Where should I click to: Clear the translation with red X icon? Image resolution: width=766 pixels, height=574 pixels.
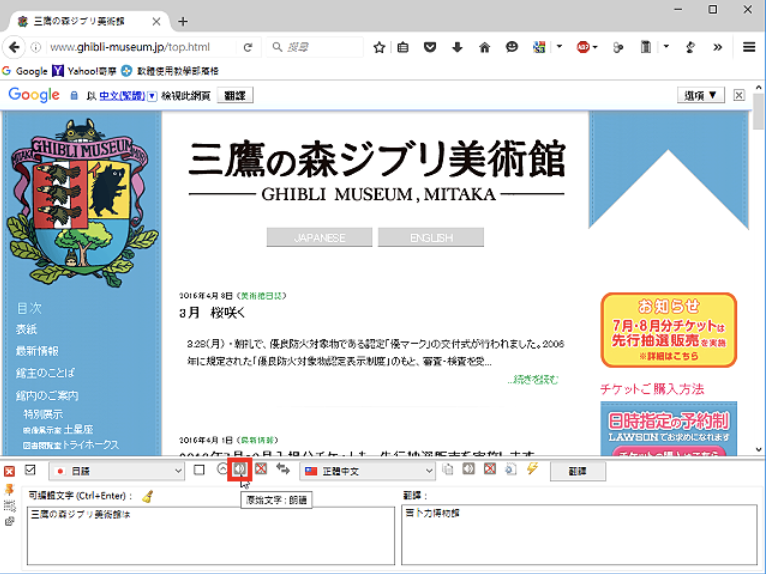pos(489,469)
